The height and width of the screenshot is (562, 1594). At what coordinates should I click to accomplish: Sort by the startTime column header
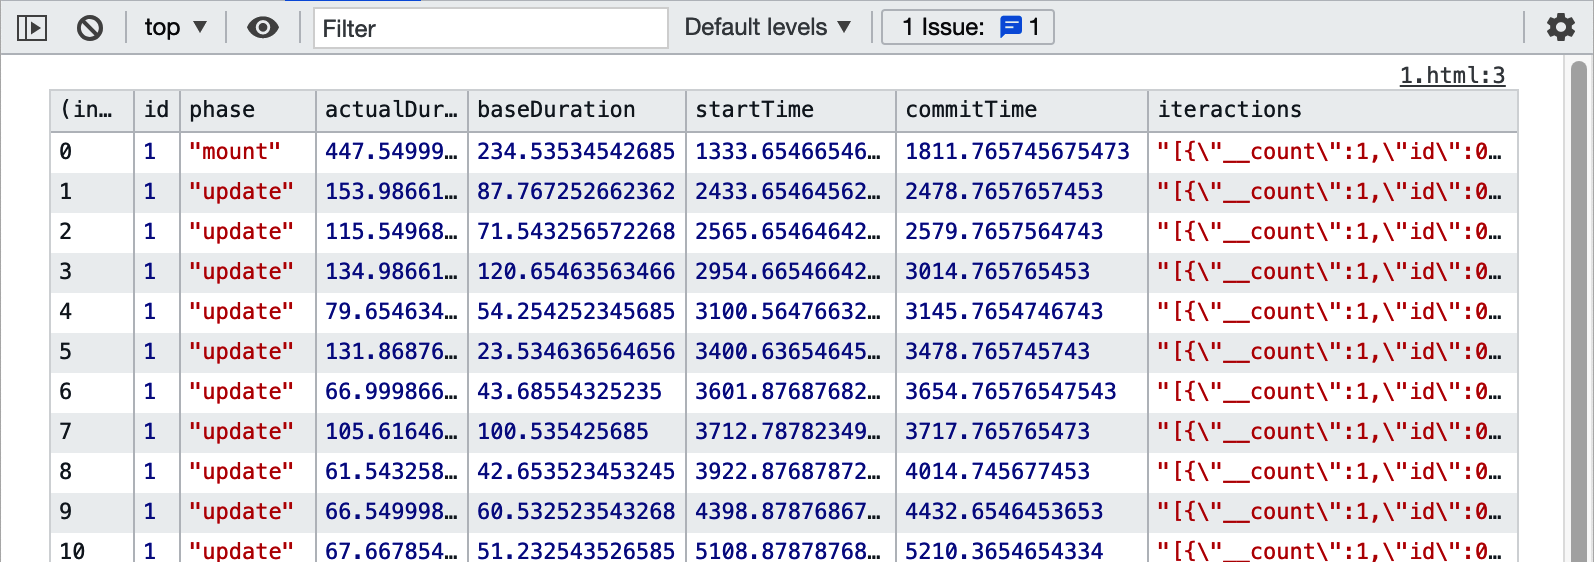(x=790, y=110)
